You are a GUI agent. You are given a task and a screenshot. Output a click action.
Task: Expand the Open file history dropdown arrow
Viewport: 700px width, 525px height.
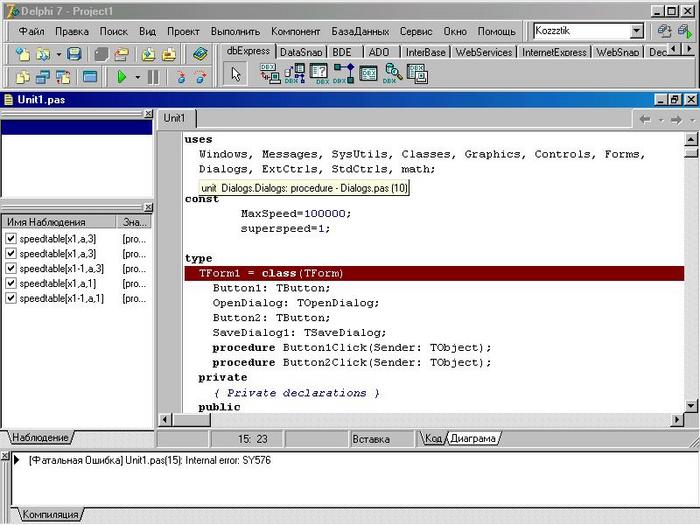point(58,54)
